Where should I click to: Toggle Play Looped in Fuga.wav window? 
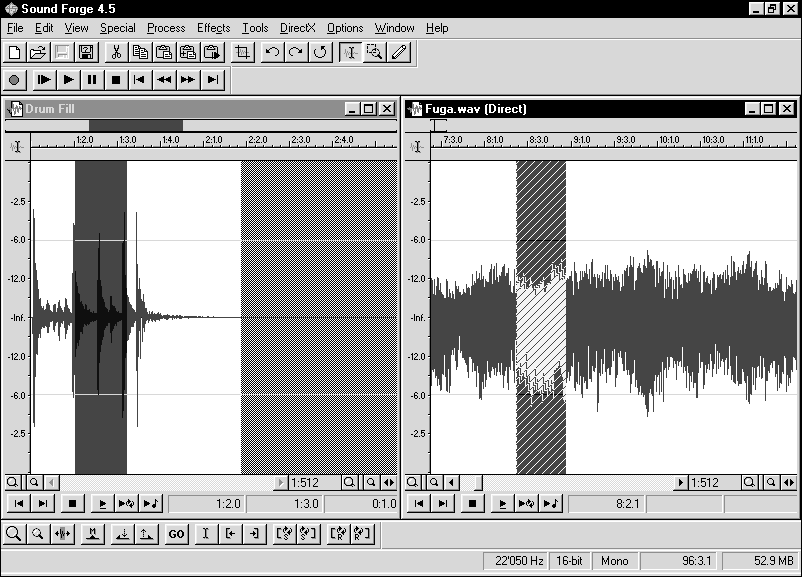click(526, 504)
